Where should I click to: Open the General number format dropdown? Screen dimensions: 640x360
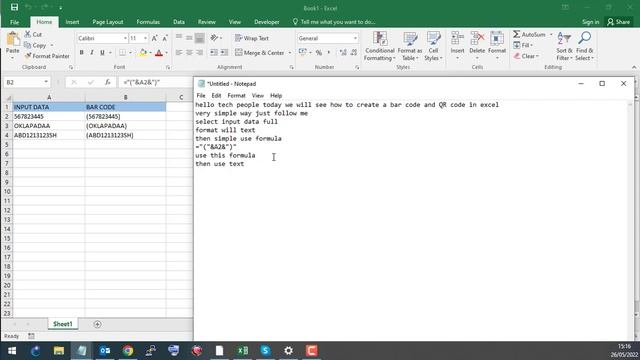click(355, 38)
